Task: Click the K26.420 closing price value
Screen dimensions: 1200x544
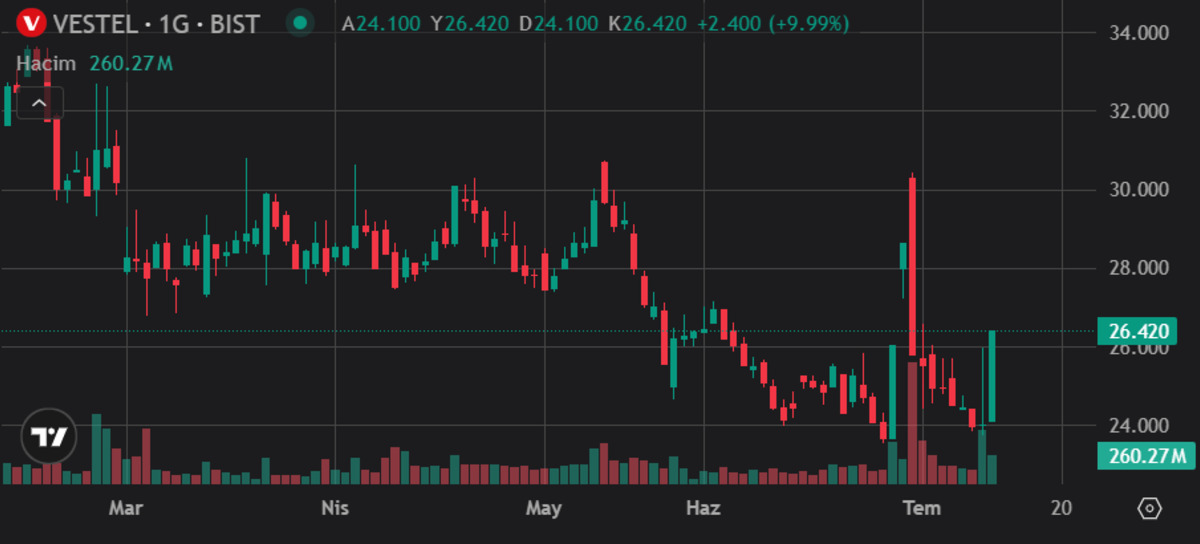Action: click(646, 23)
